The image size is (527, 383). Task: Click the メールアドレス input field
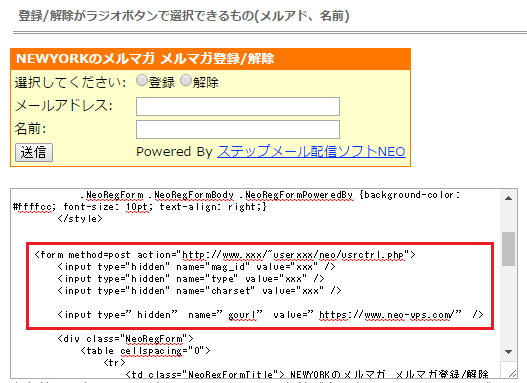[x=238, y=107]
